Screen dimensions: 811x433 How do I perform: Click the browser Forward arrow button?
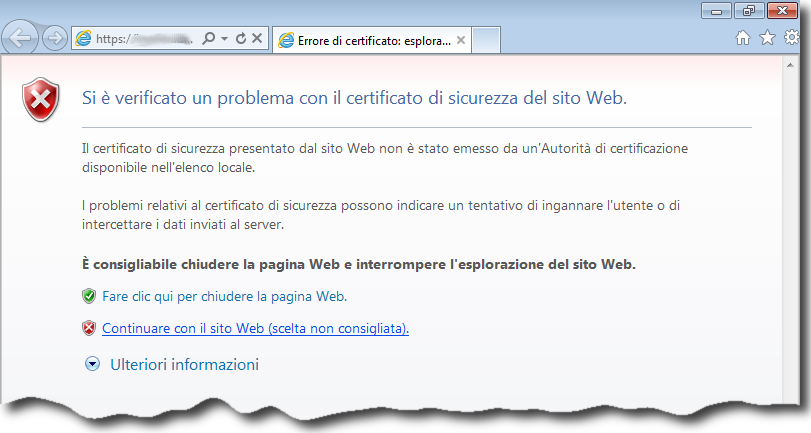55,39
